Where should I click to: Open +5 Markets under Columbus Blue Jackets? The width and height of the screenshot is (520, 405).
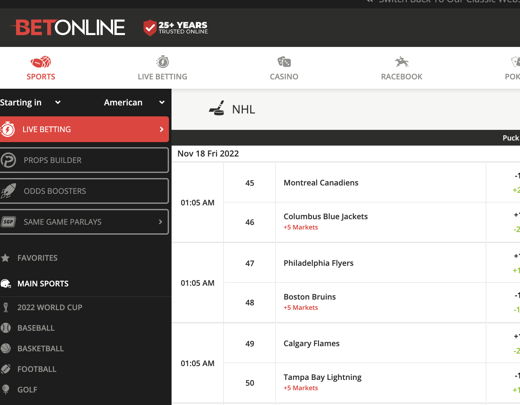pyautogui.click(x=301, y=227)
